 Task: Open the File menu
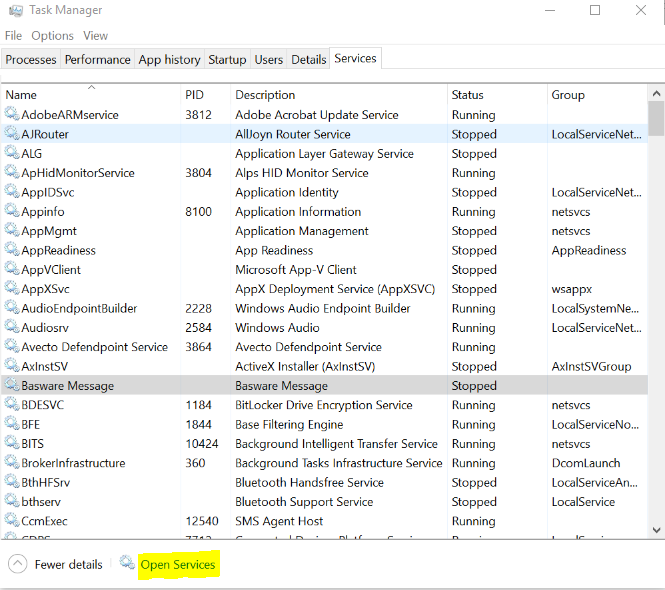[x=13, y=36]
